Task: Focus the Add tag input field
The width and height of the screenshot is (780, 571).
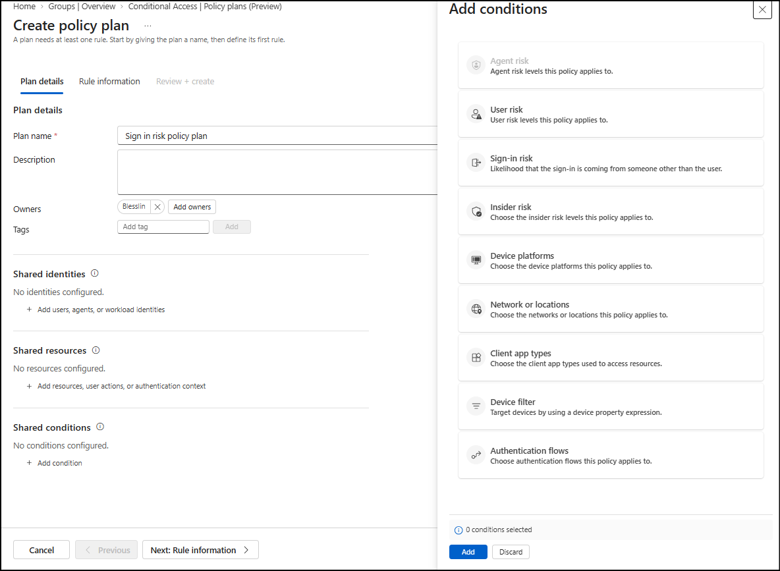Action: [163, 227]
